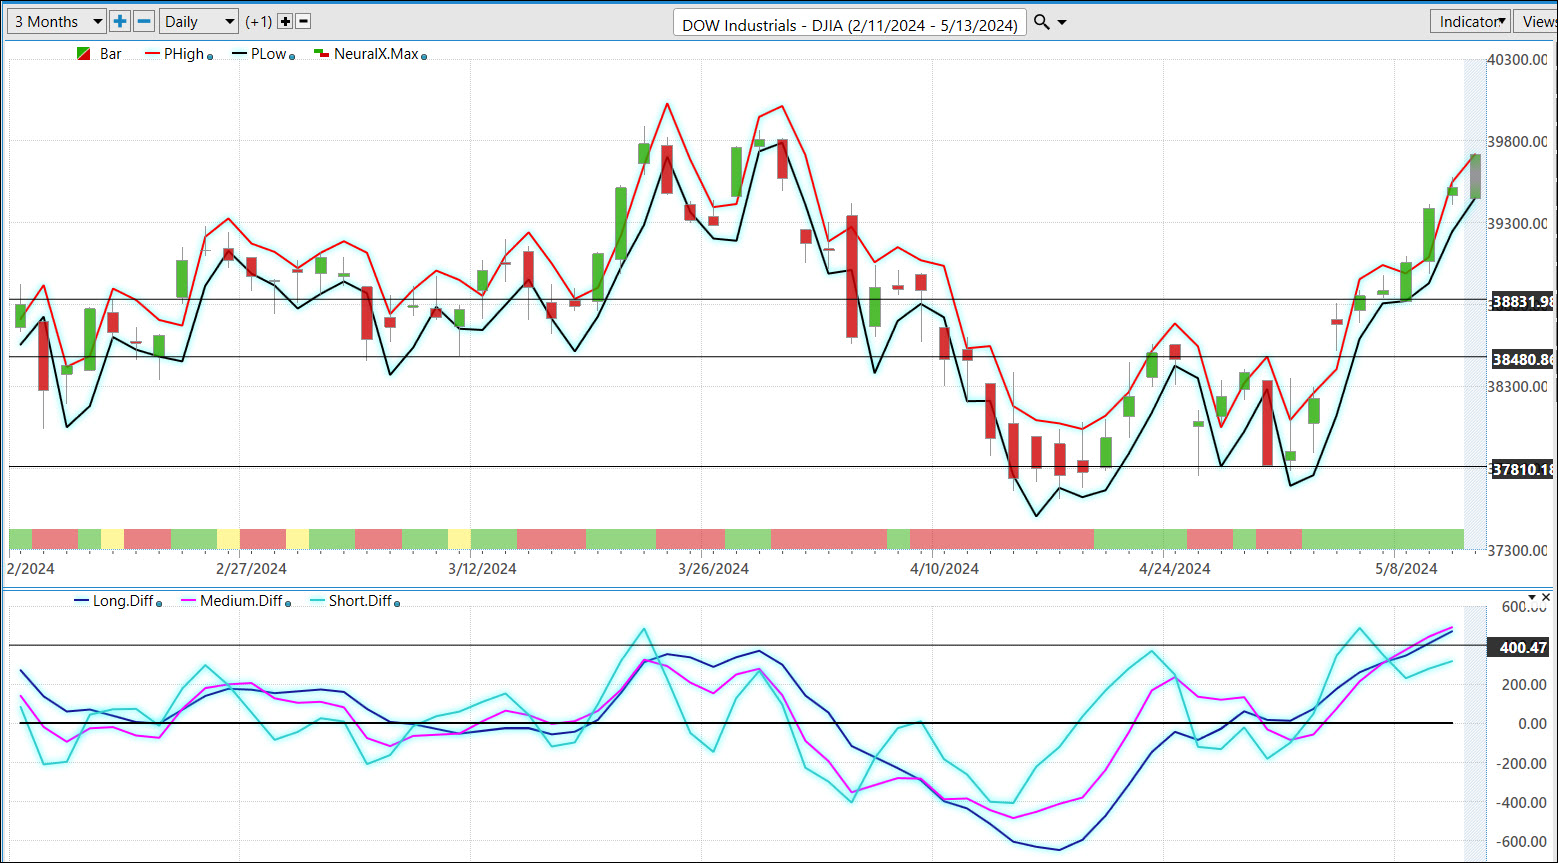Click the NeuralX.Max legend label

[376, 54]
